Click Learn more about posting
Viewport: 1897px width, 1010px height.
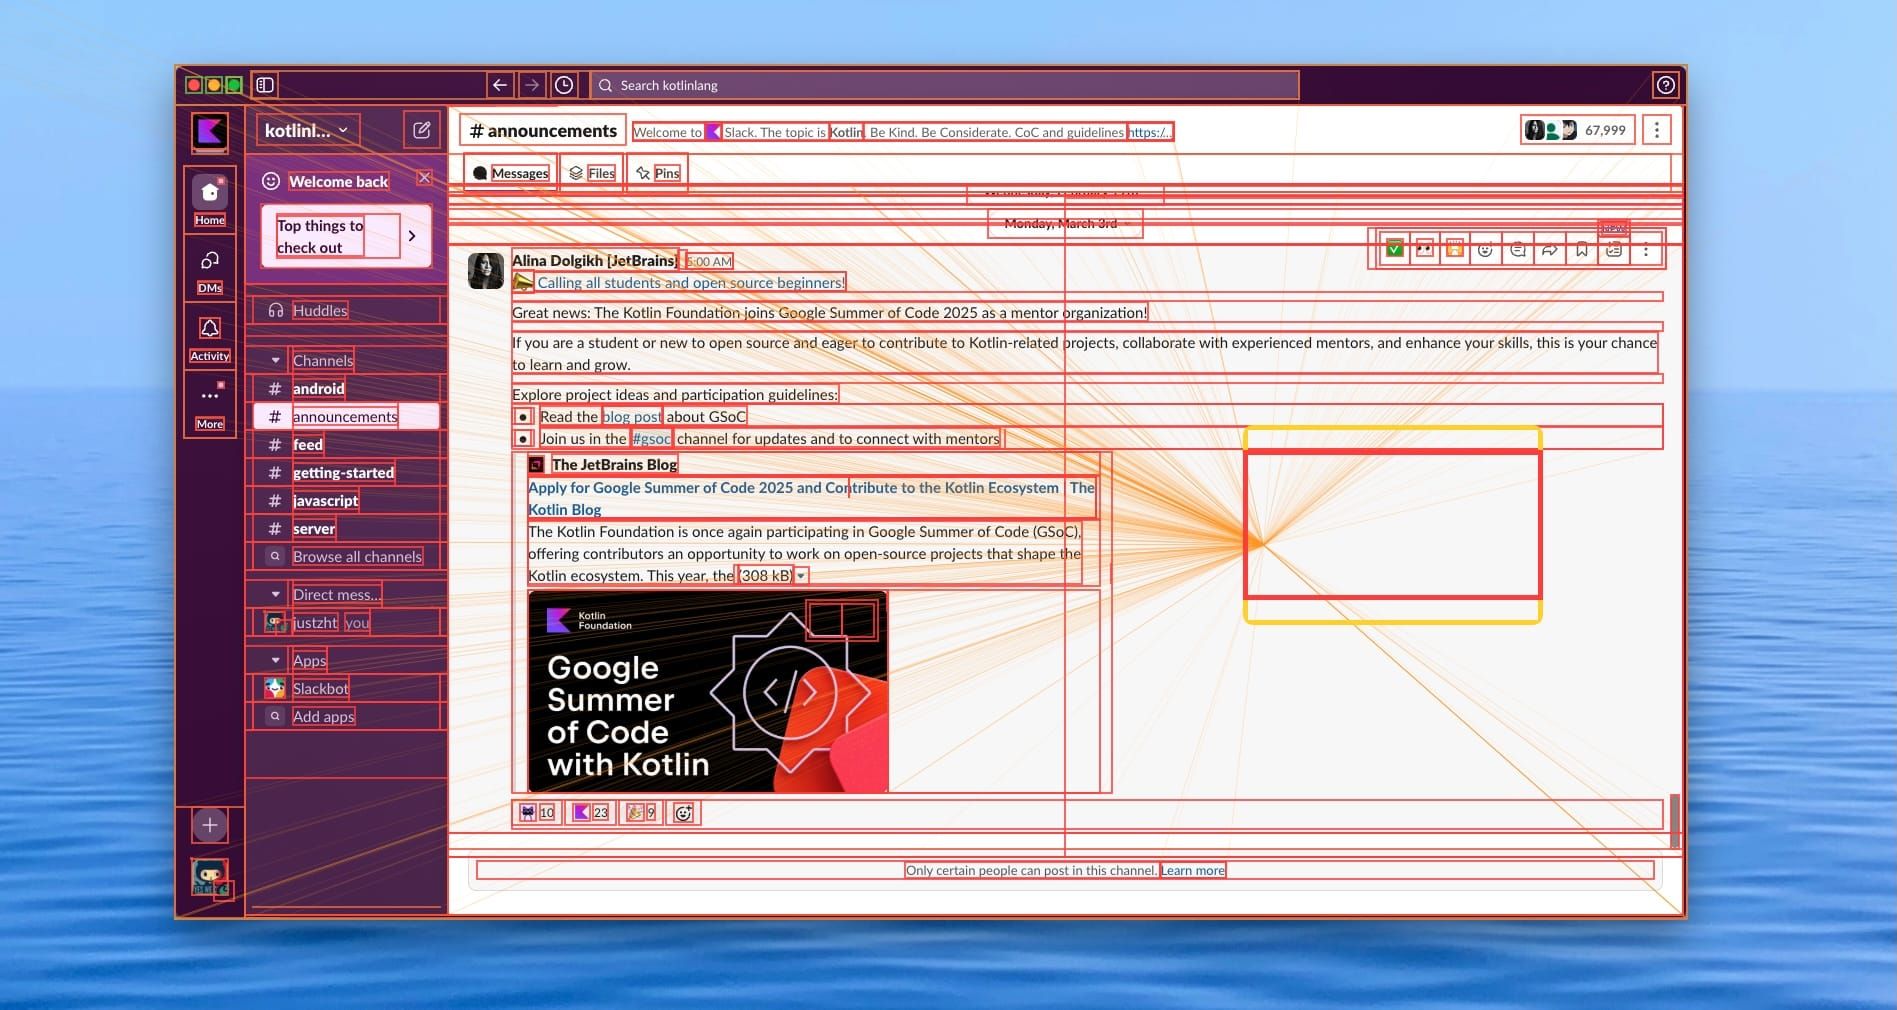(1193, 871)
